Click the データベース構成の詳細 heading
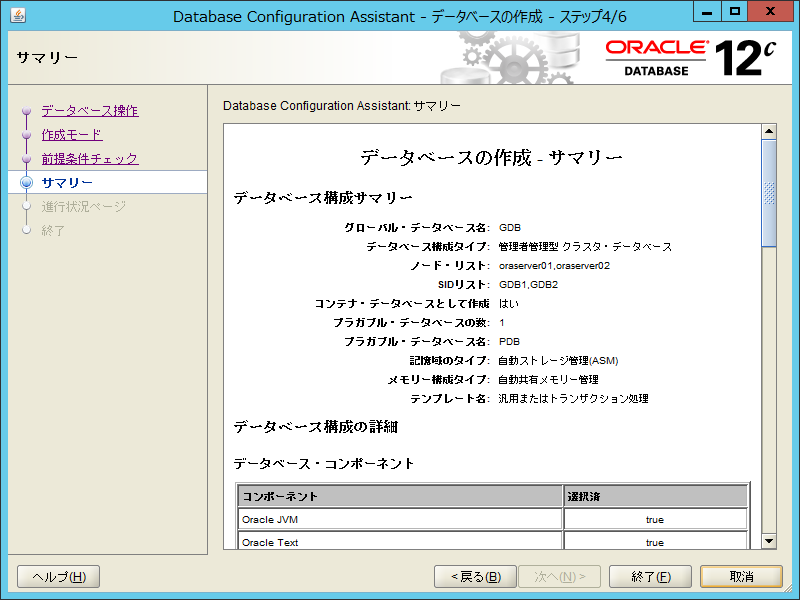 (x=315, y=427)
